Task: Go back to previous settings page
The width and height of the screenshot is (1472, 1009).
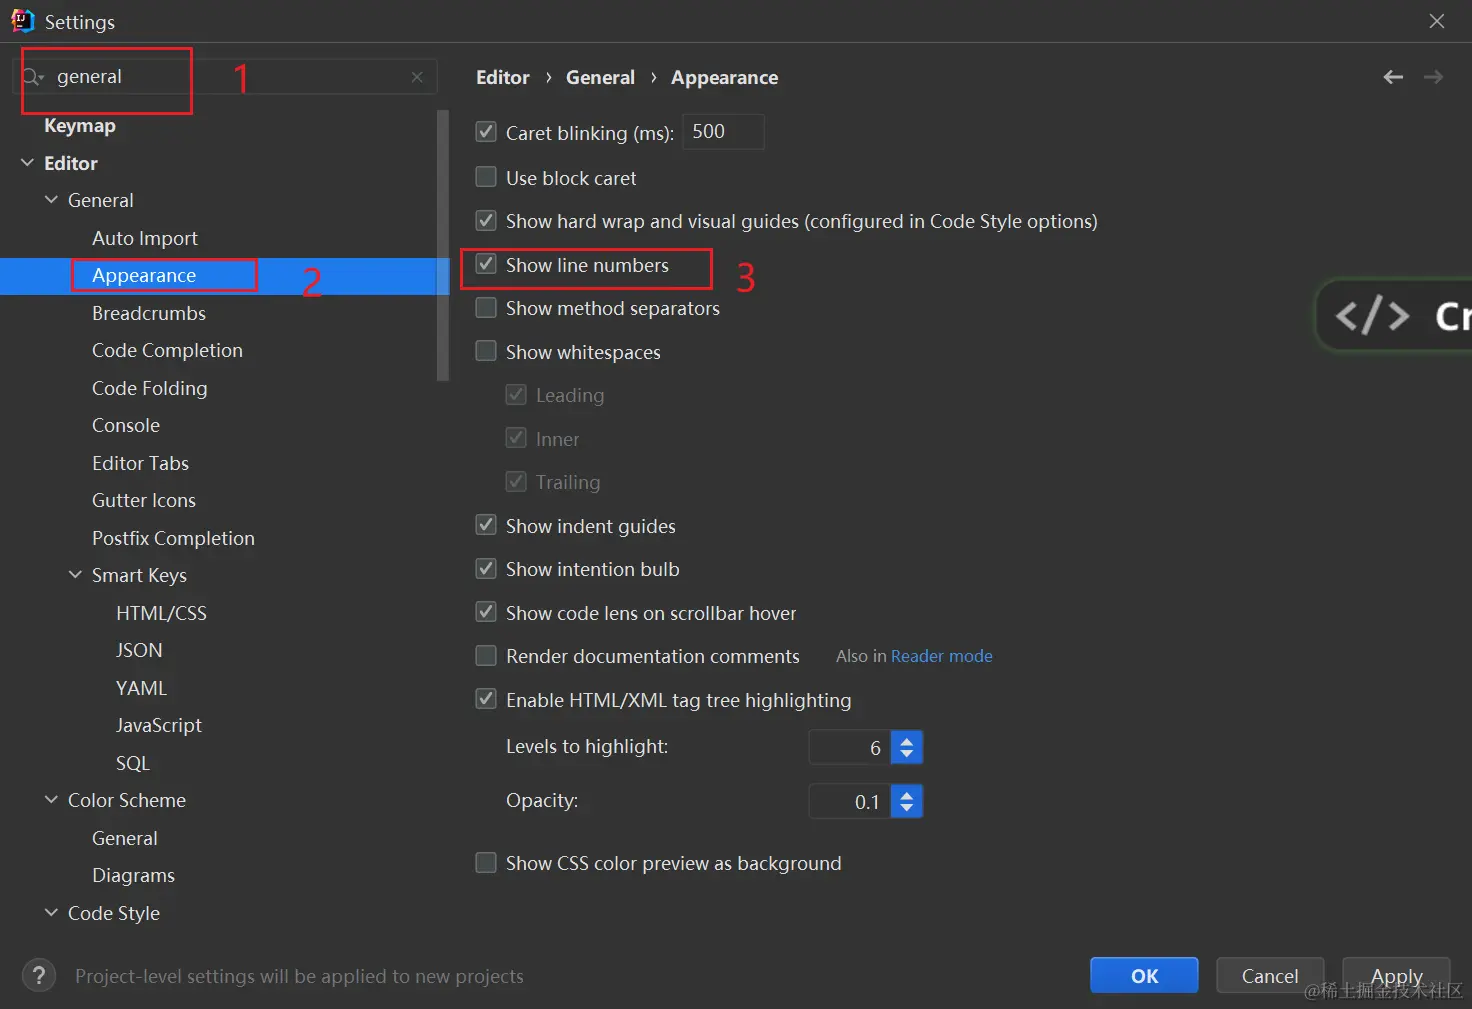Action: point(1393,77)
